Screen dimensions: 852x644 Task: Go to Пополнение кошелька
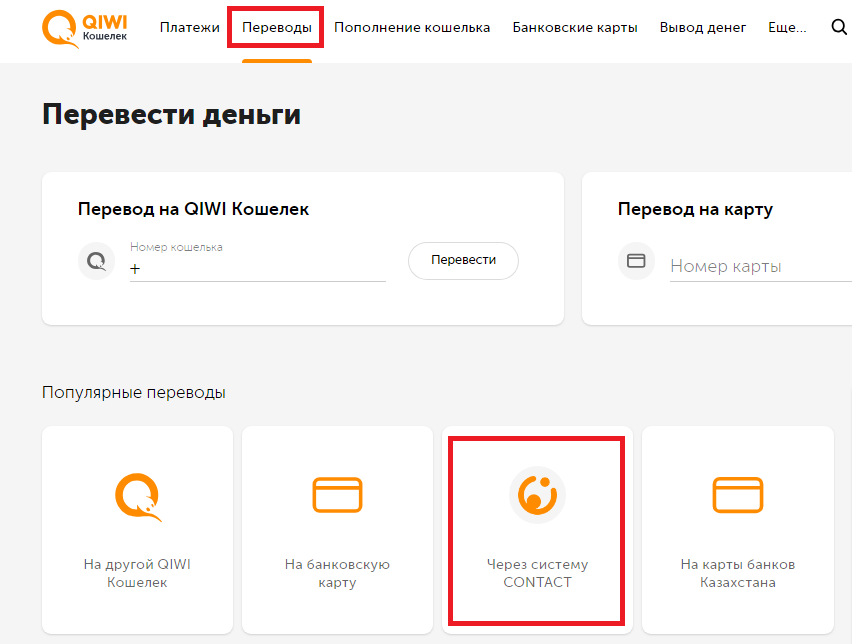pos(412,27)
